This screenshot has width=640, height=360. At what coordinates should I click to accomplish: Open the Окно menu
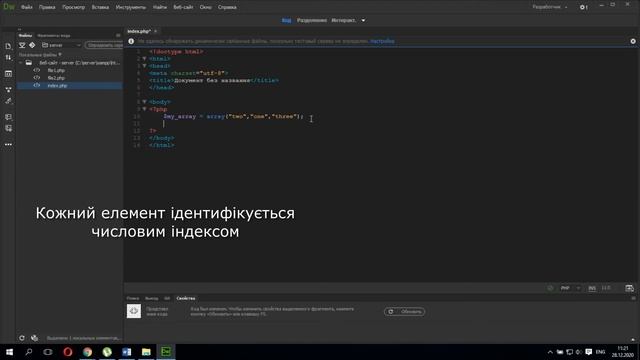pos(205,7)
